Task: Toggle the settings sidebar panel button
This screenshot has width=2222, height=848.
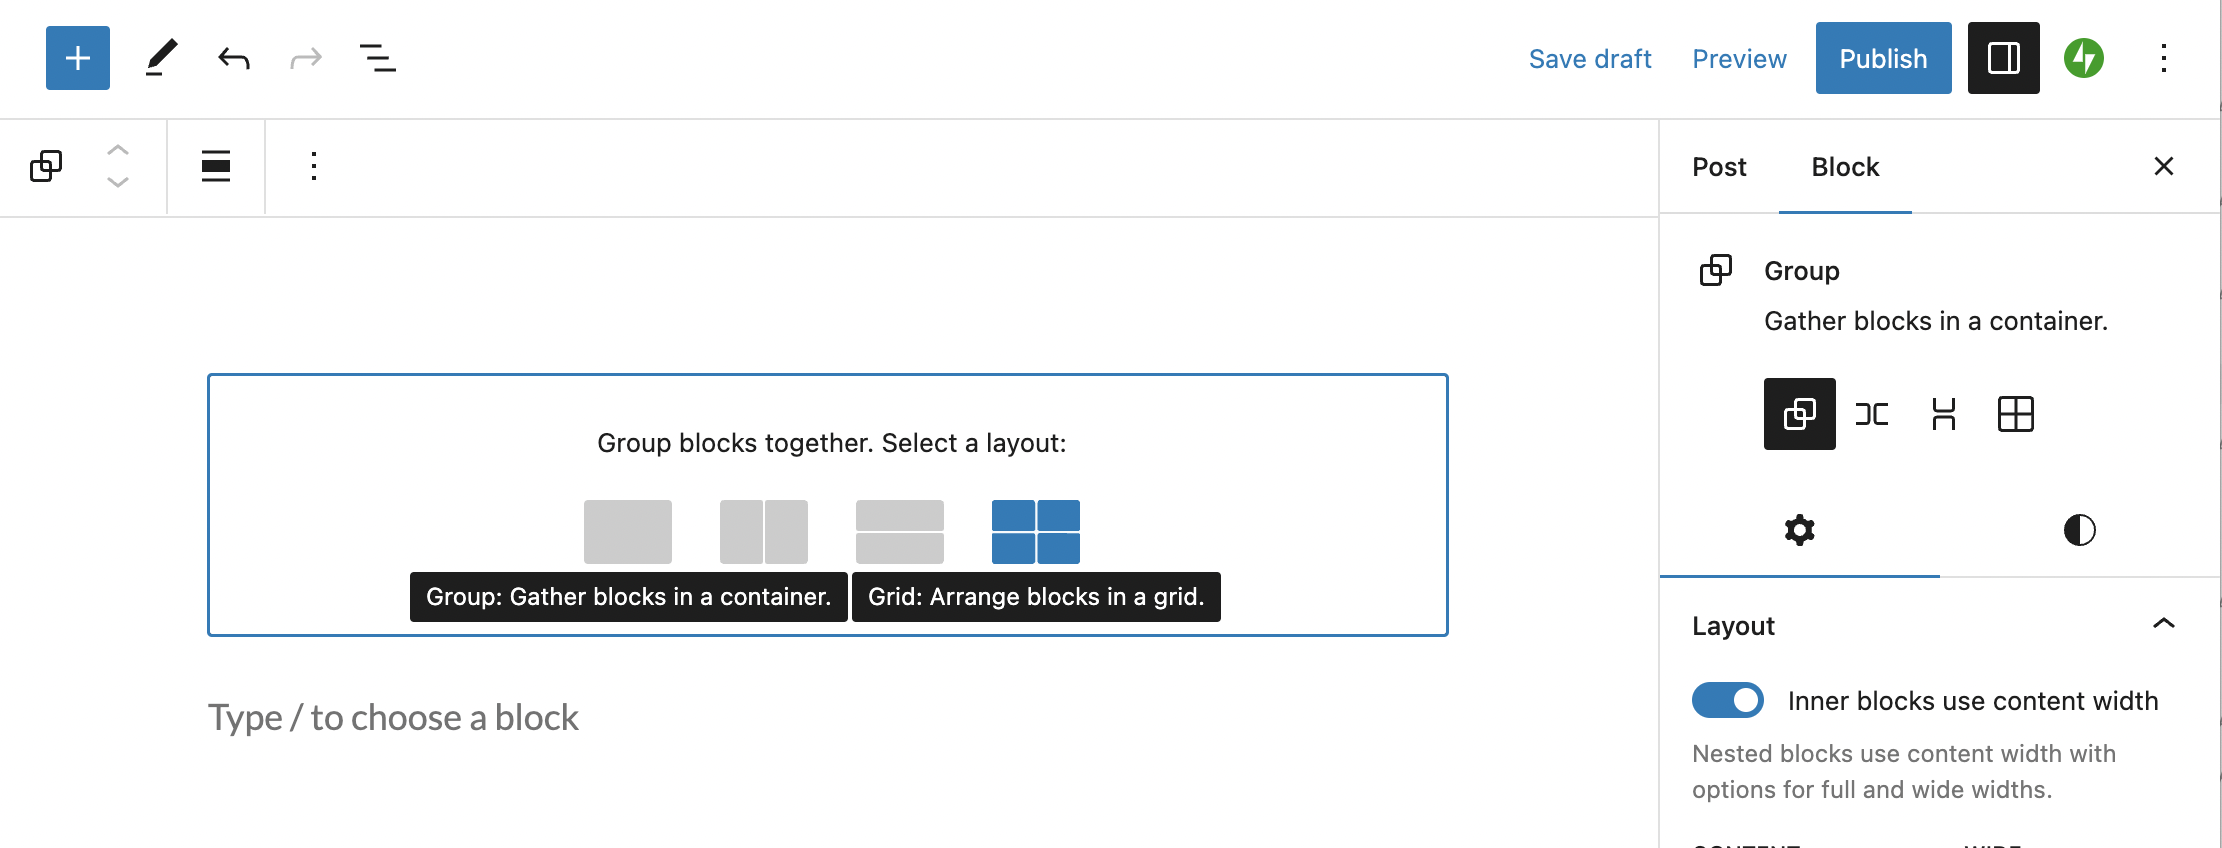Action: click(x=2004, y=58)
